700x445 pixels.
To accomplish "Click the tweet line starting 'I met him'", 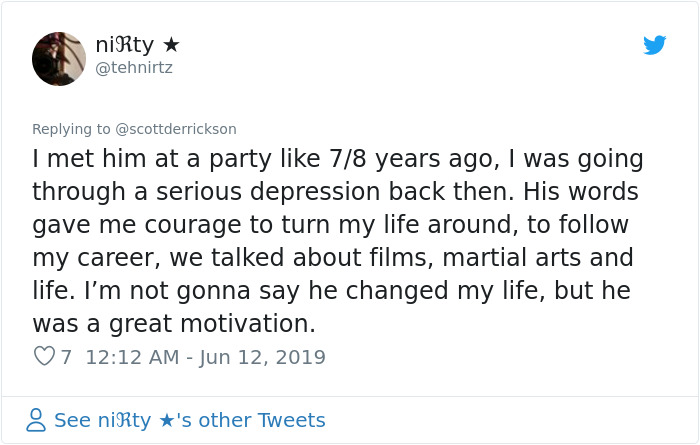I will (x=337, y=159).
